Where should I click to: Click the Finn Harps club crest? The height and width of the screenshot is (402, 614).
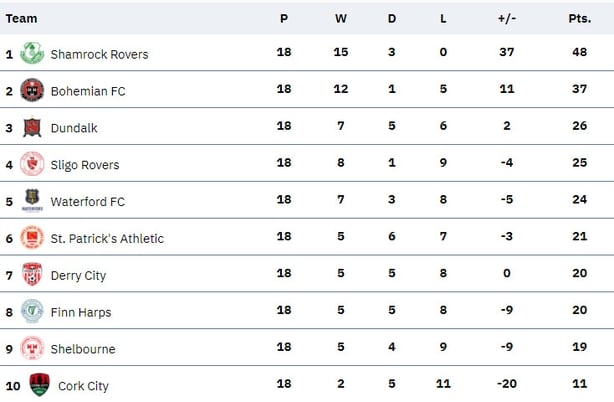[x=32, y=312]
